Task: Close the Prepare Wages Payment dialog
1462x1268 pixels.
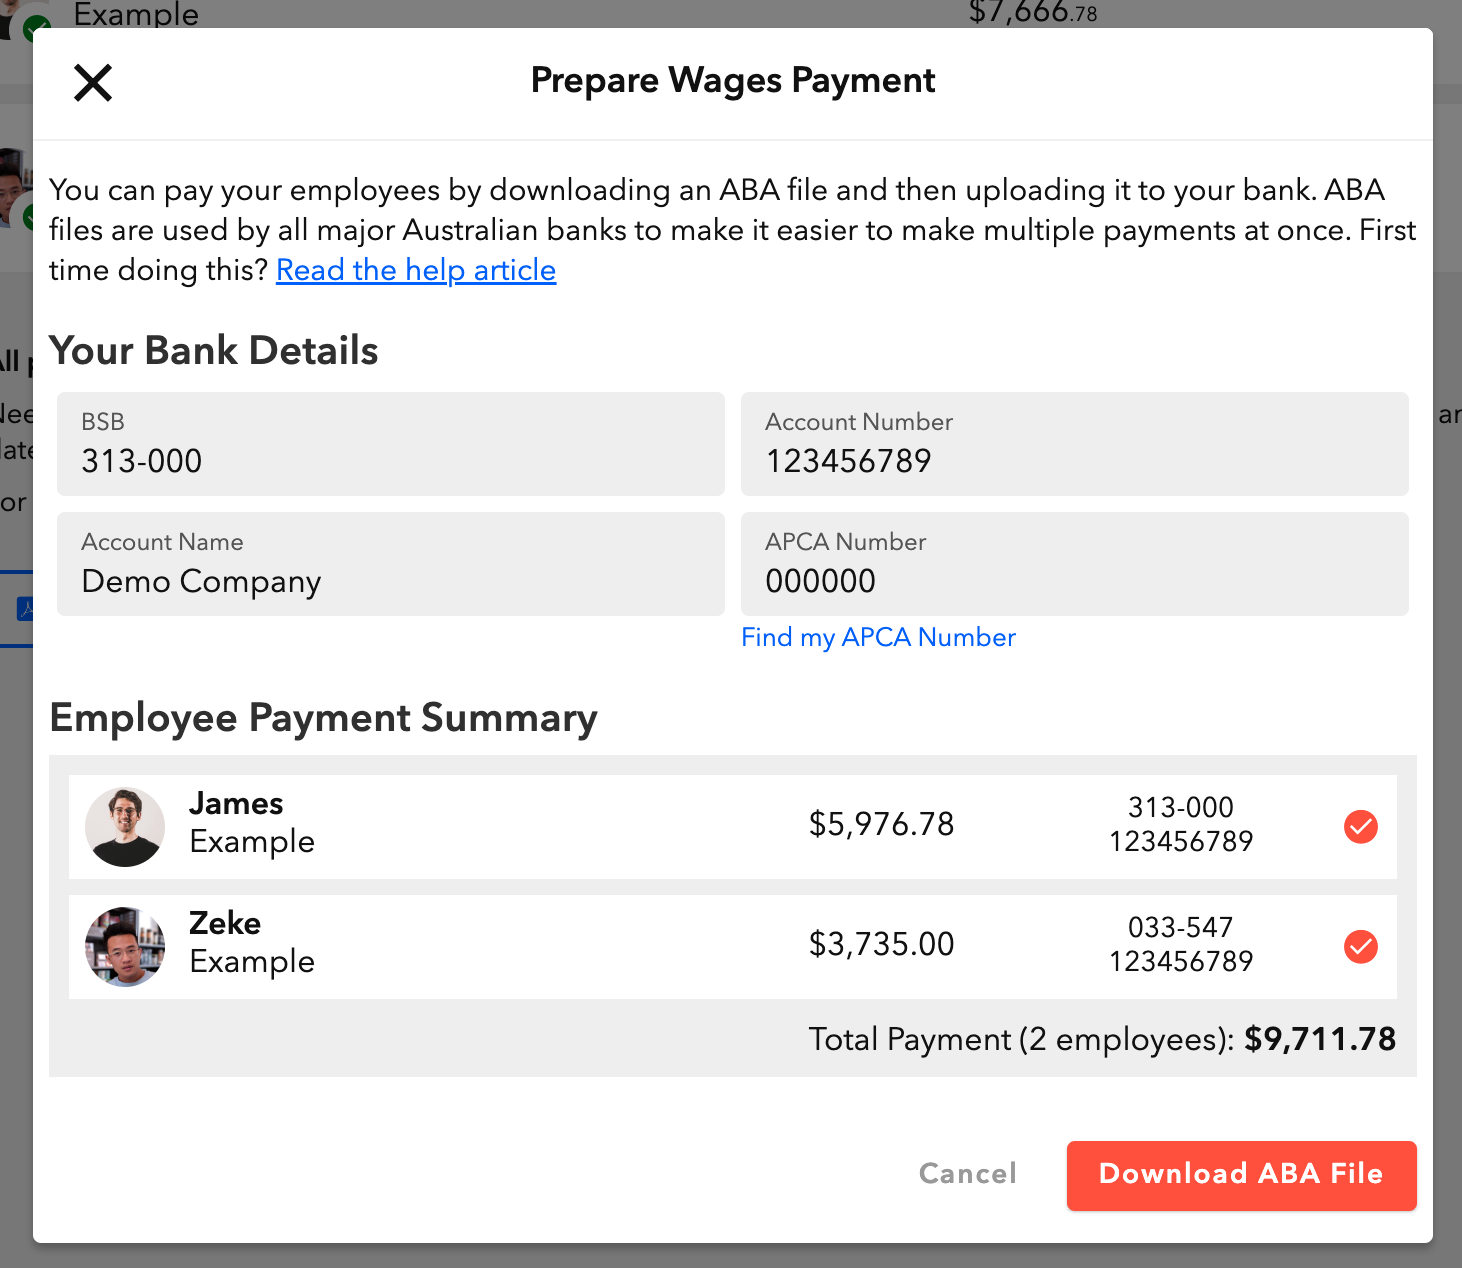Action: (x=93, y=82)
